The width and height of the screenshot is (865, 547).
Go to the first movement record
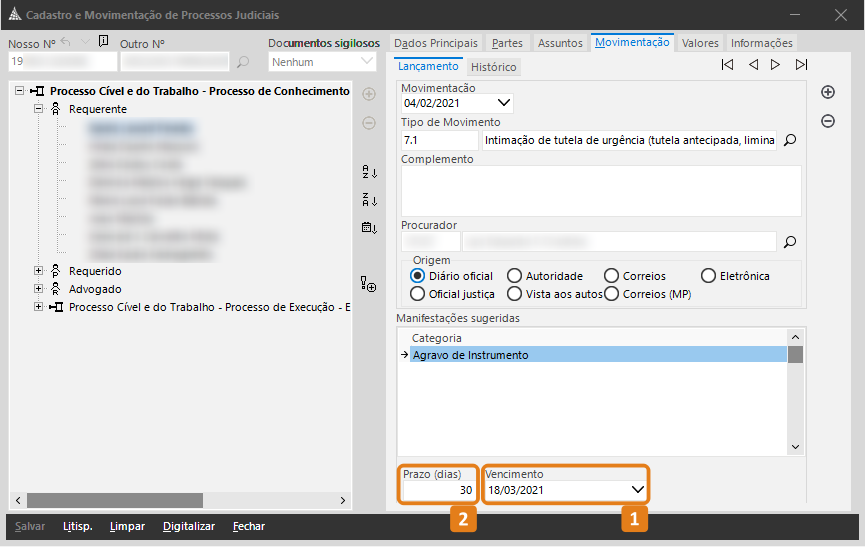[x=727, y=65]
